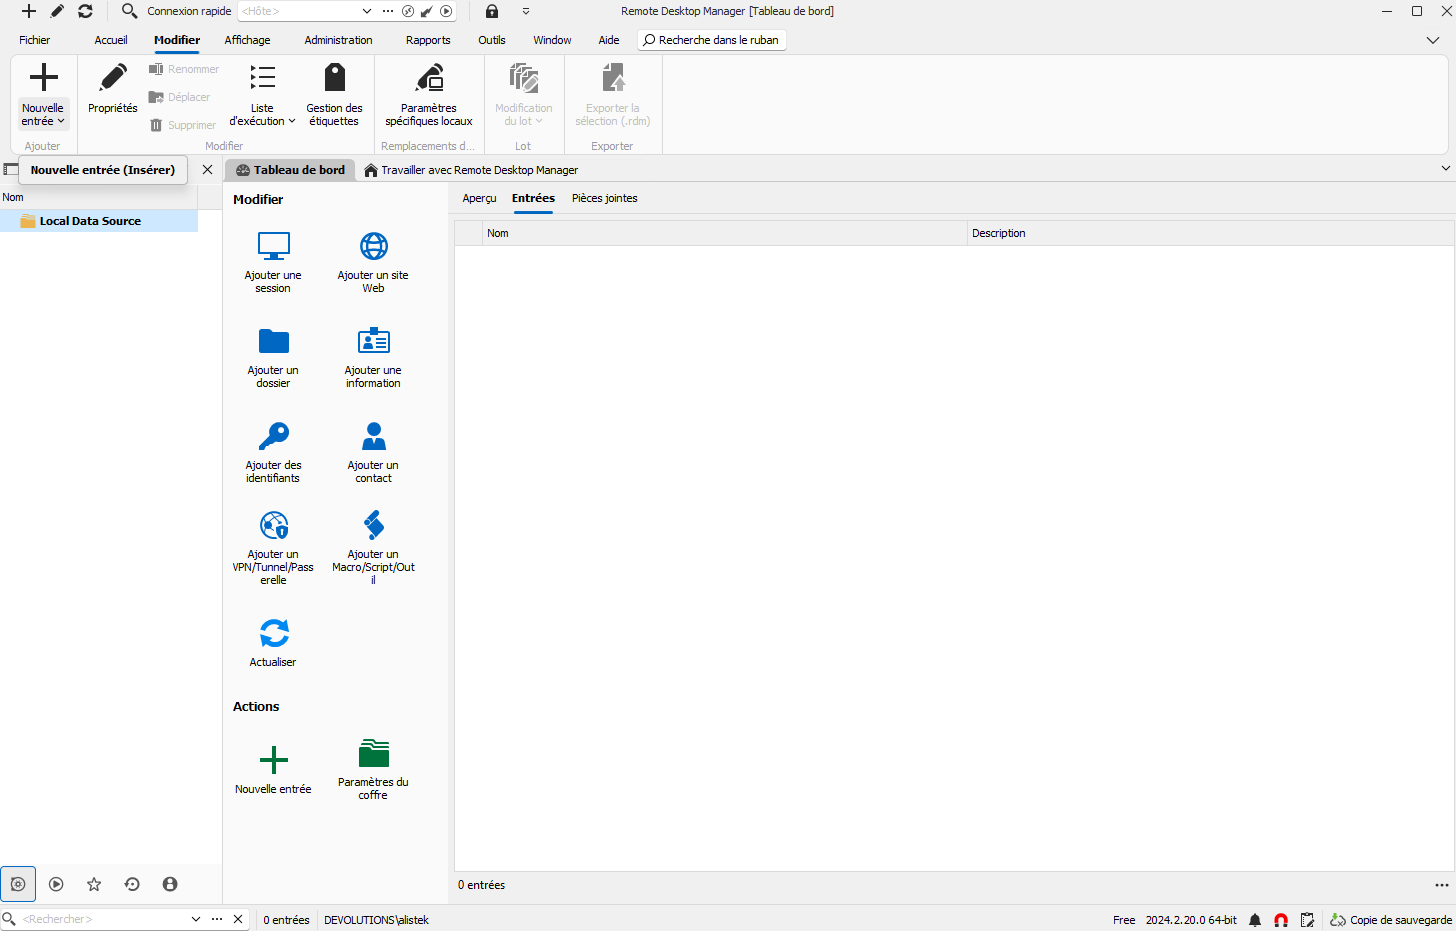The image size is (1456, 931).
Task: Select the Tableau de bord tab
Action: tap(290, 170)
